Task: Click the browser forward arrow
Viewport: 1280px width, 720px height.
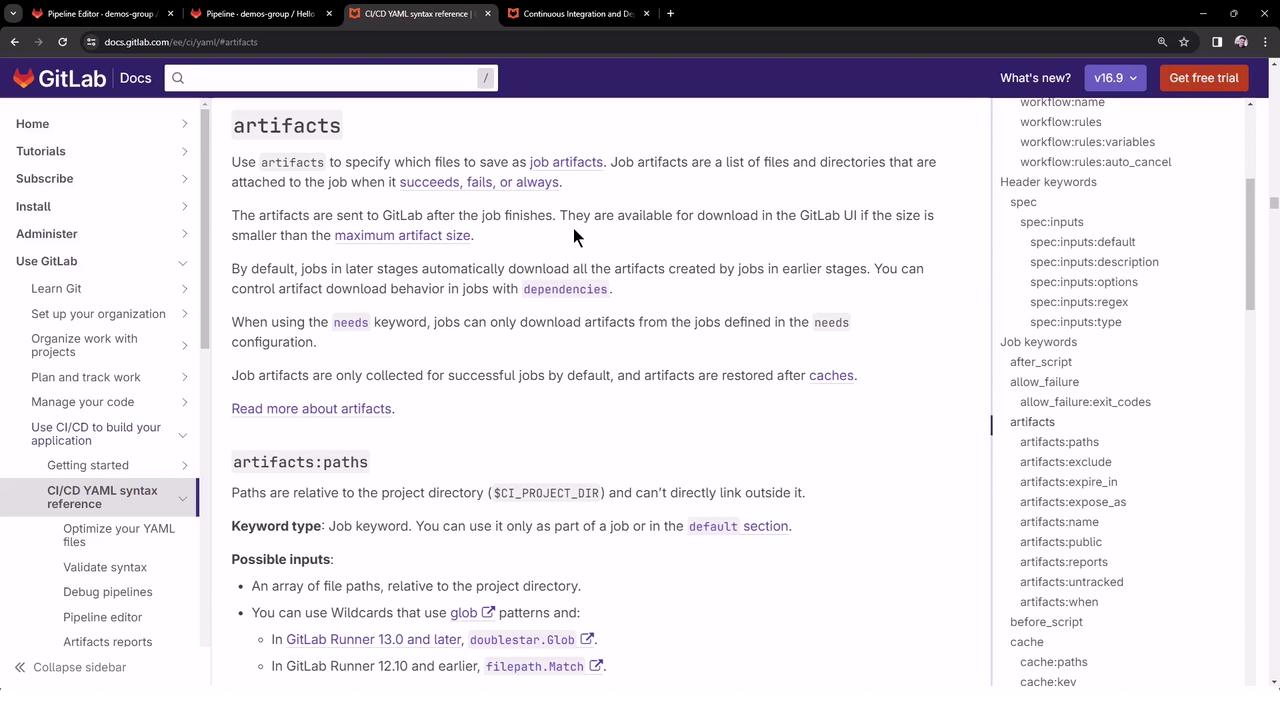Action: point(39,42)
